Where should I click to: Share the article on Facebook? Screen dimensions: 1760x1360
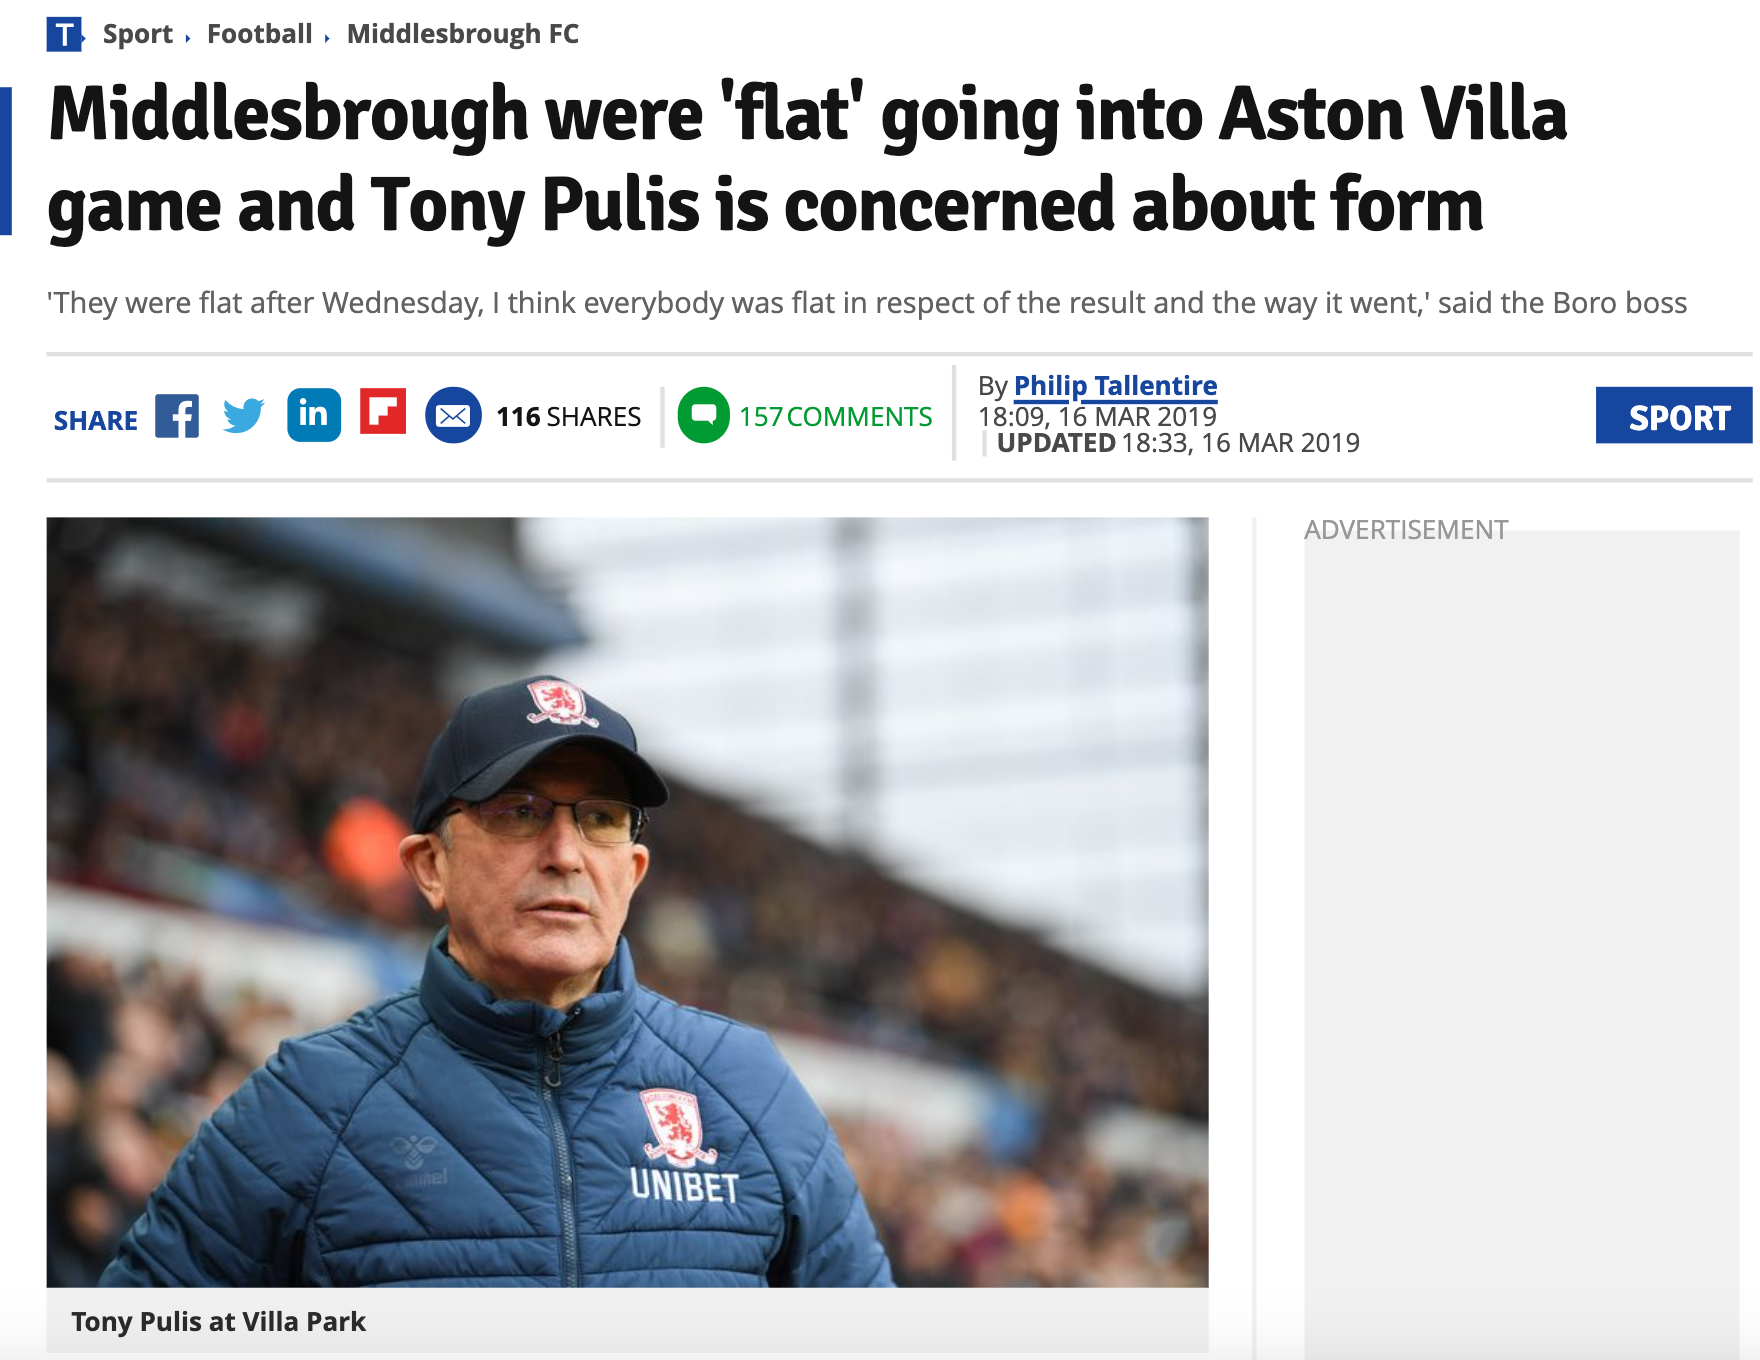[177, 416]
